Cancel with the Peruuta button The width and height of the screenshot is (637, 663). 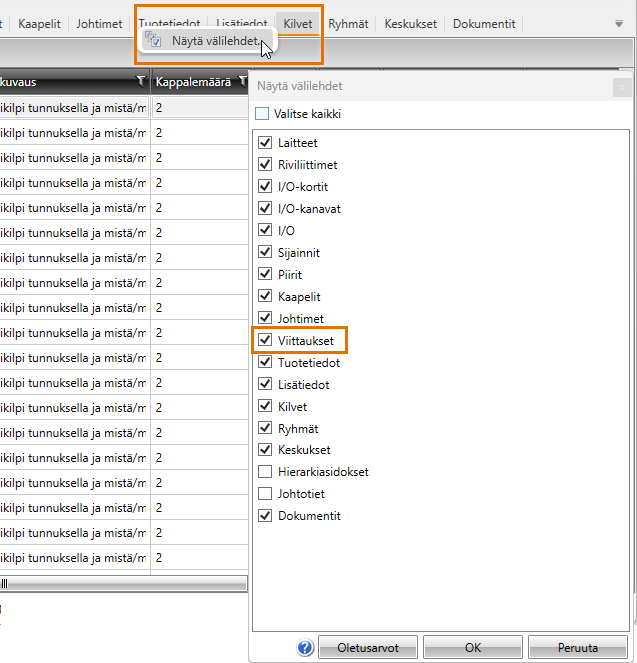click(x=578, y=648)
